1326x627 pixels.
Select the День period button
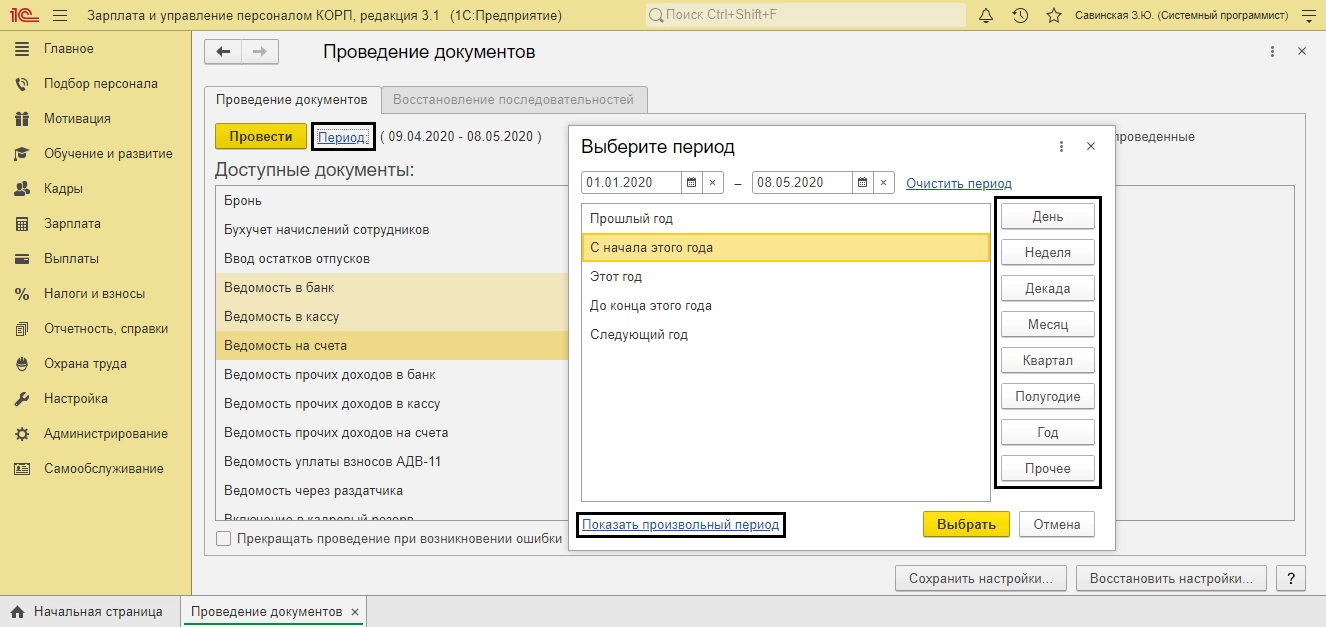1048,217
